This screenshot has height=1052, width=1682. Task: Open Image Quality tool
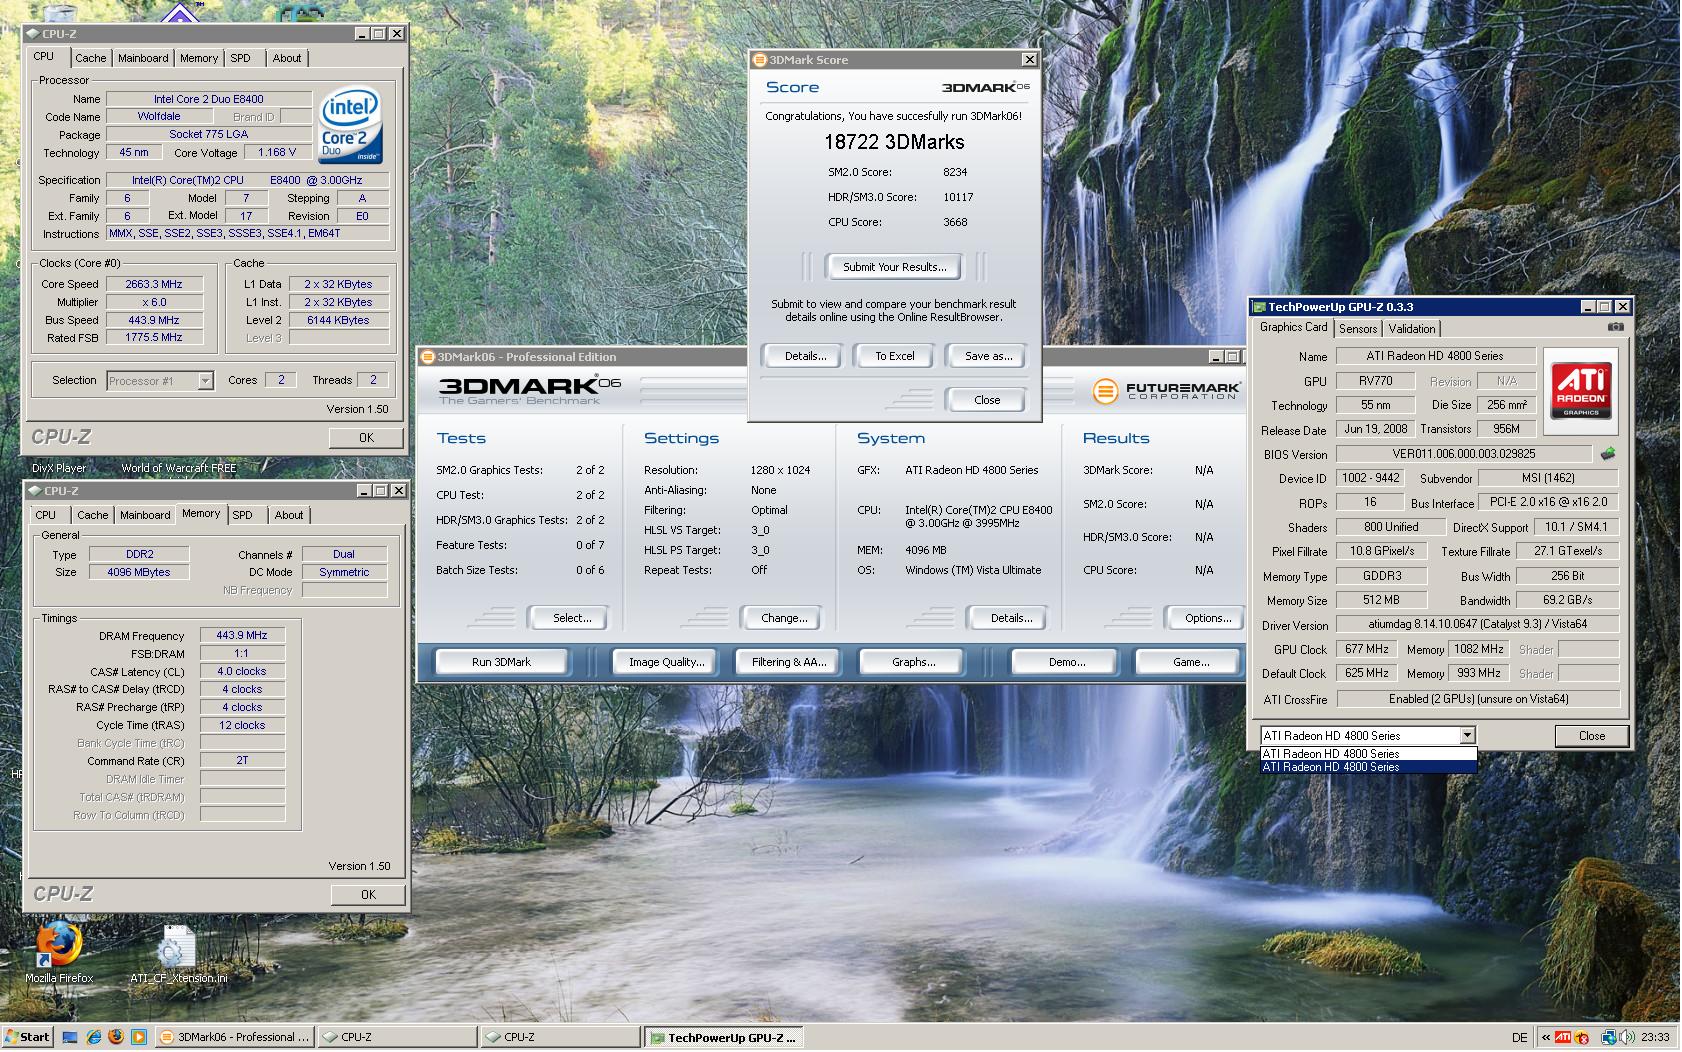click(x=666, y=662)
